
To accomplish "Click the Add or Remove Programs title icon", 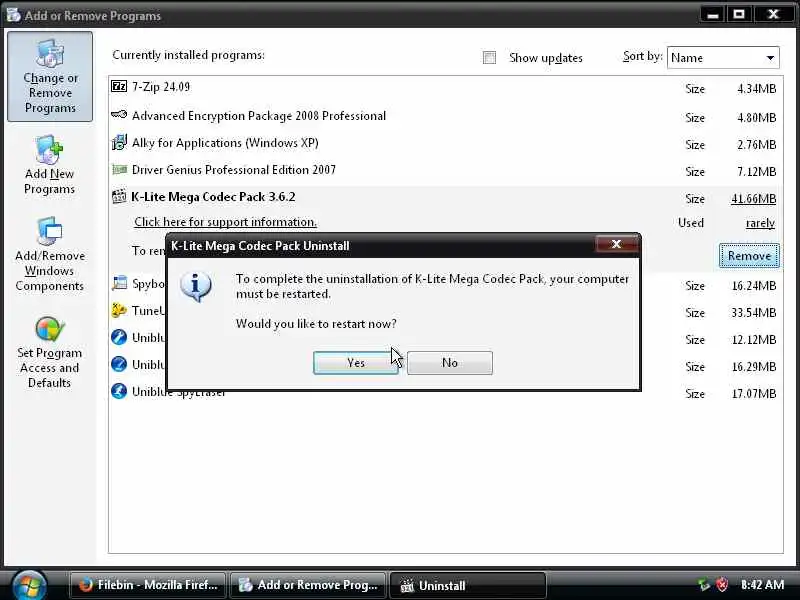I will [x=14, y=15].
